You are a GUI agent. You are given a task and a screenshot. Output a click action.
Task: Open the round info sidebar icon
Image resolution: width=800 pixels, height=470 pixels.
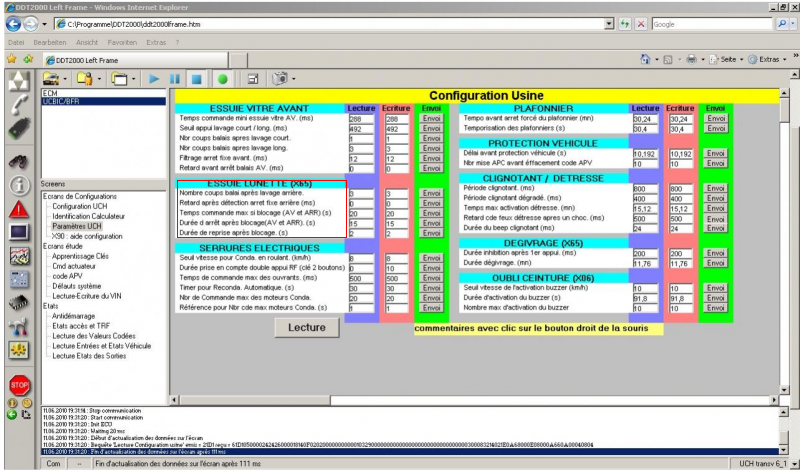(19, 185)
